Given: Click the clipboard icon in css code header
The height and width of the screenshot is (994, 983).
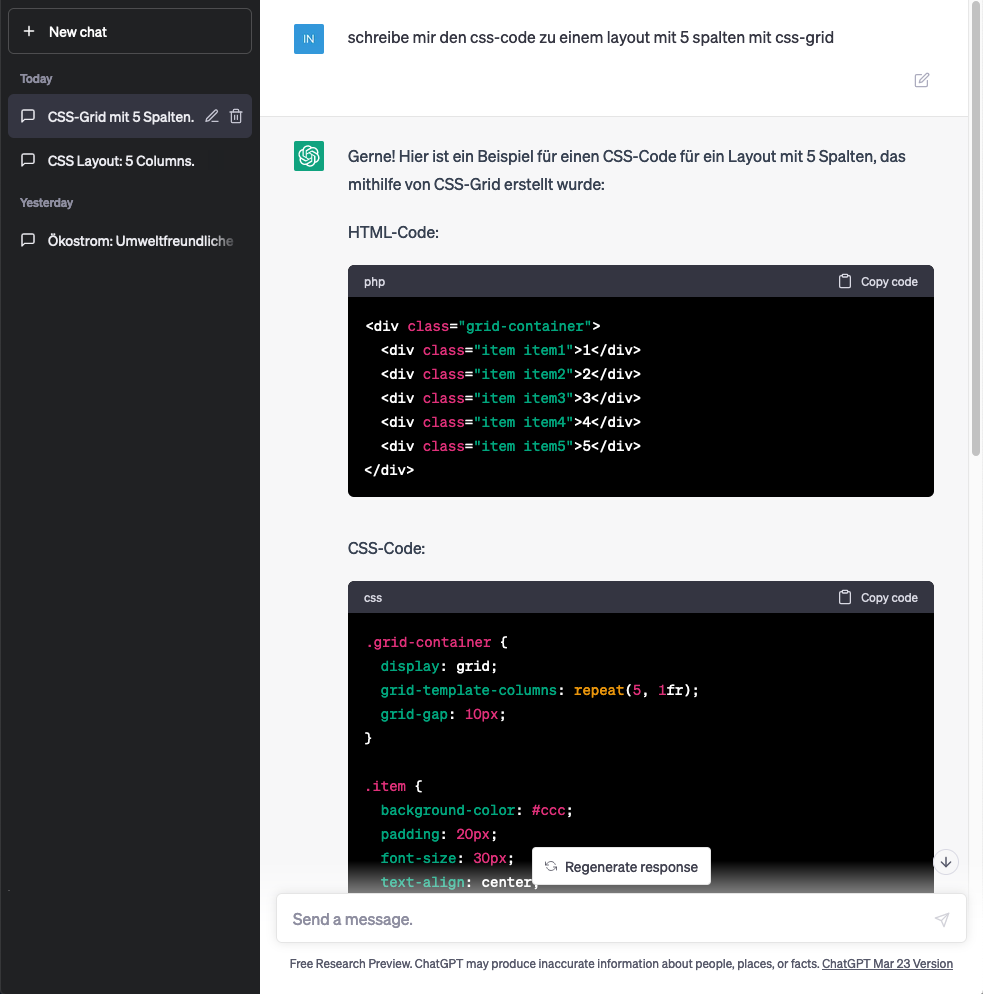Looking at the screenshot, I should click(845, 598).
